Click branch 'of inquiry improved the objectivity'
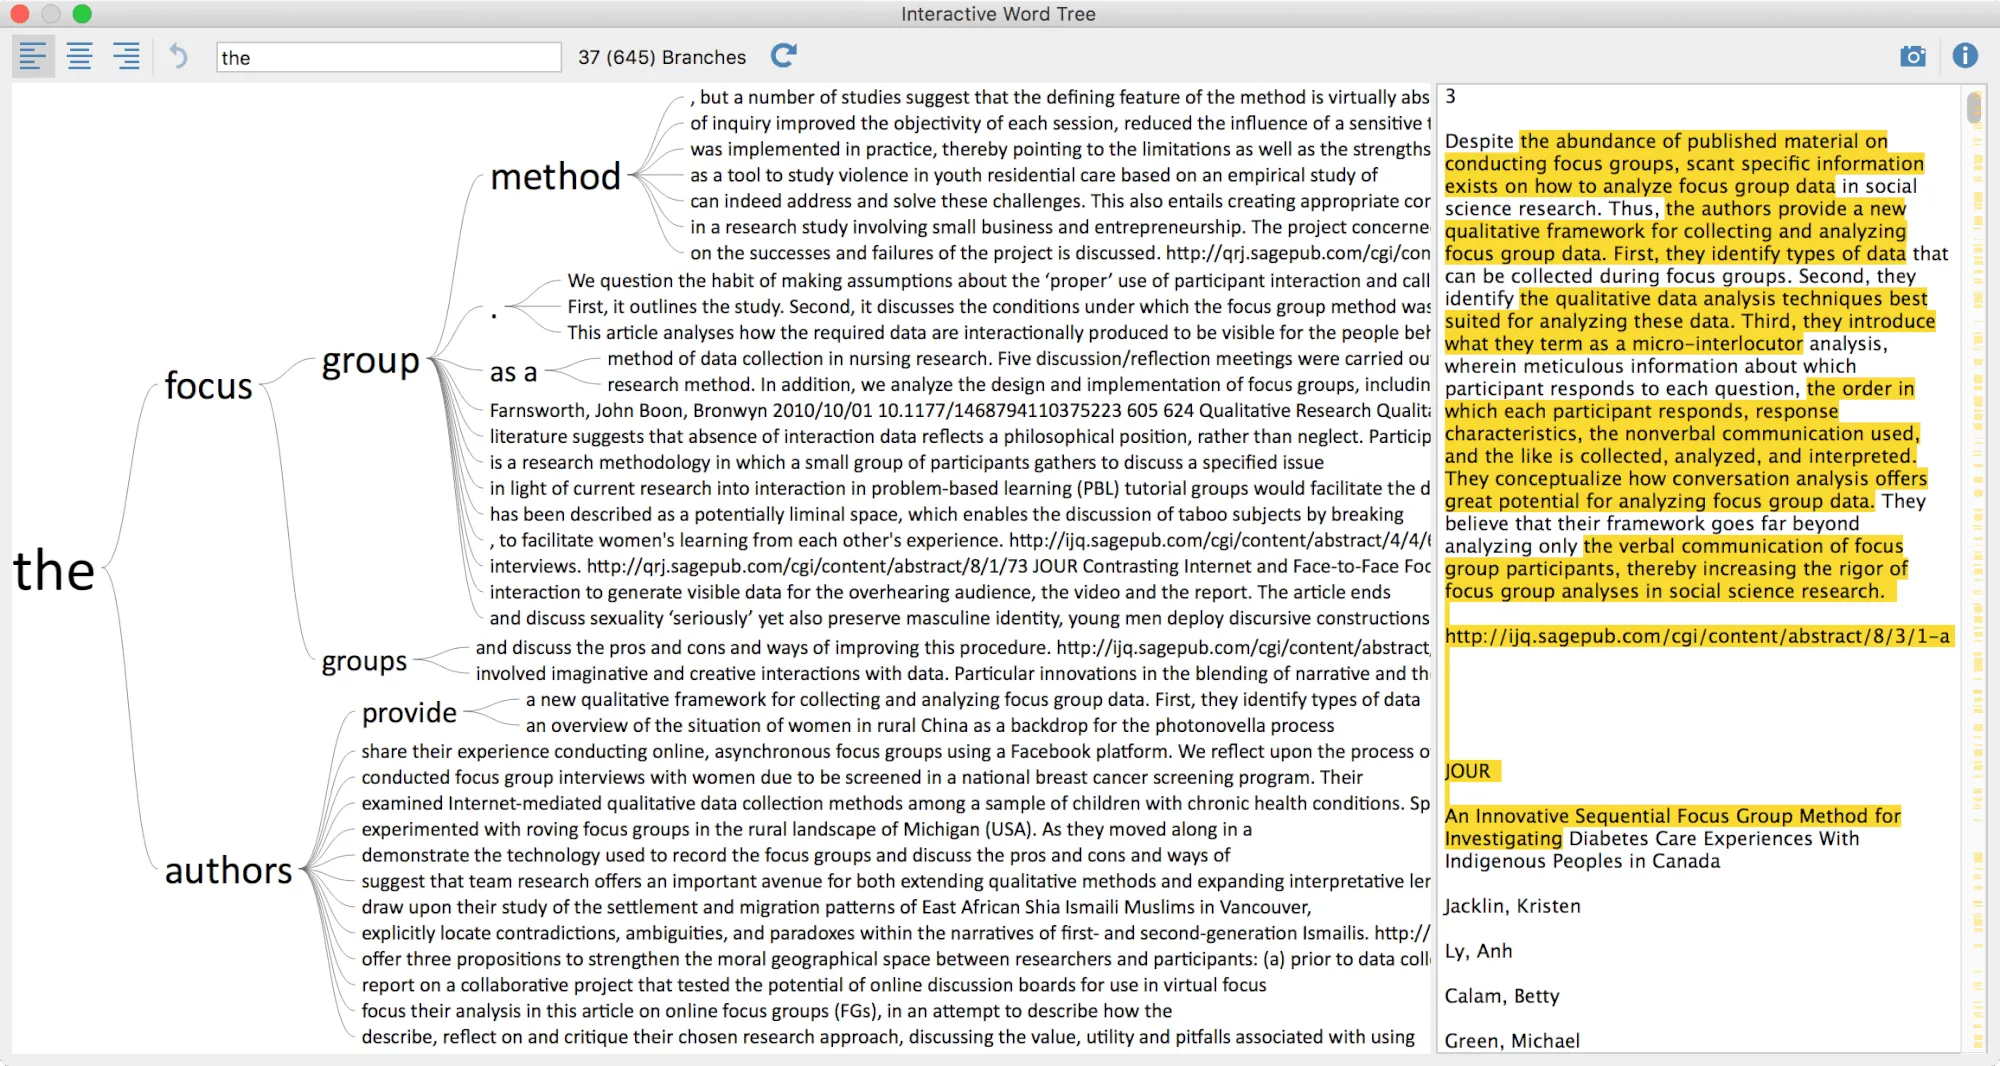This screenshot has height=1066, width=2000. click(1060, 123)
